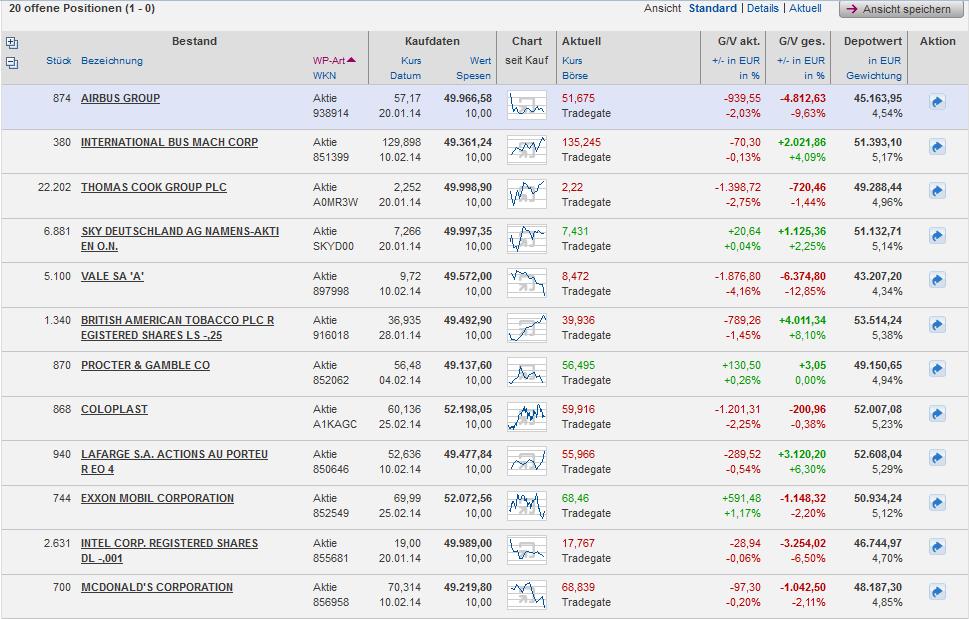Sort by current Kurs under Aktuell
The width and height of the screenshot is (969, 619).
pos(572,61)
